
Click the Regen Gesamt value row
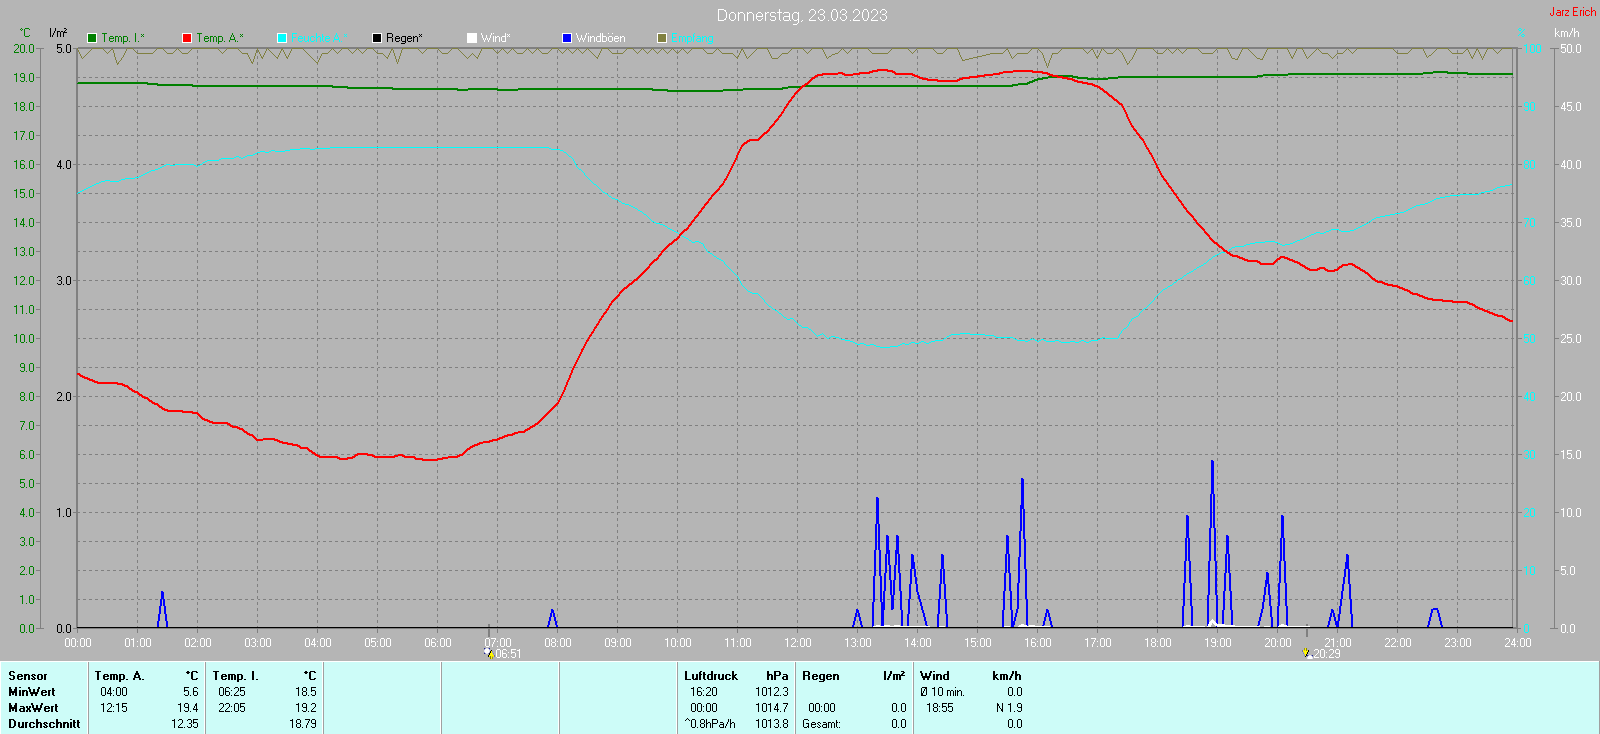click(x=854, y=724)
